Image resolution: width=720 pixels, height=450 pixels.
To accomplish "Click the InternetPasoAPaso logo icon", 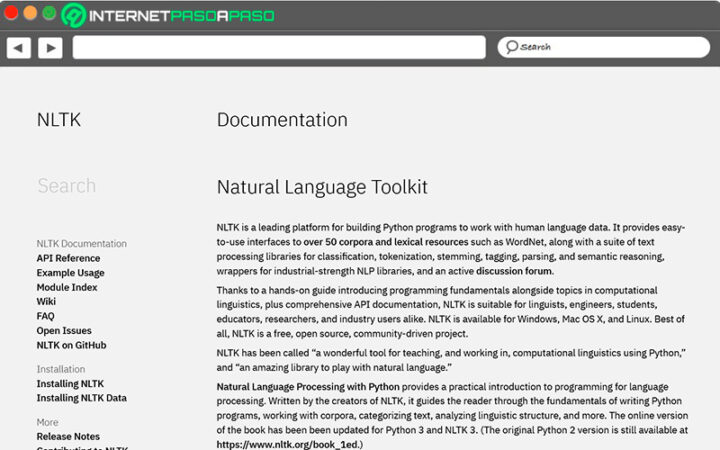I will click(x=74, y=15).
